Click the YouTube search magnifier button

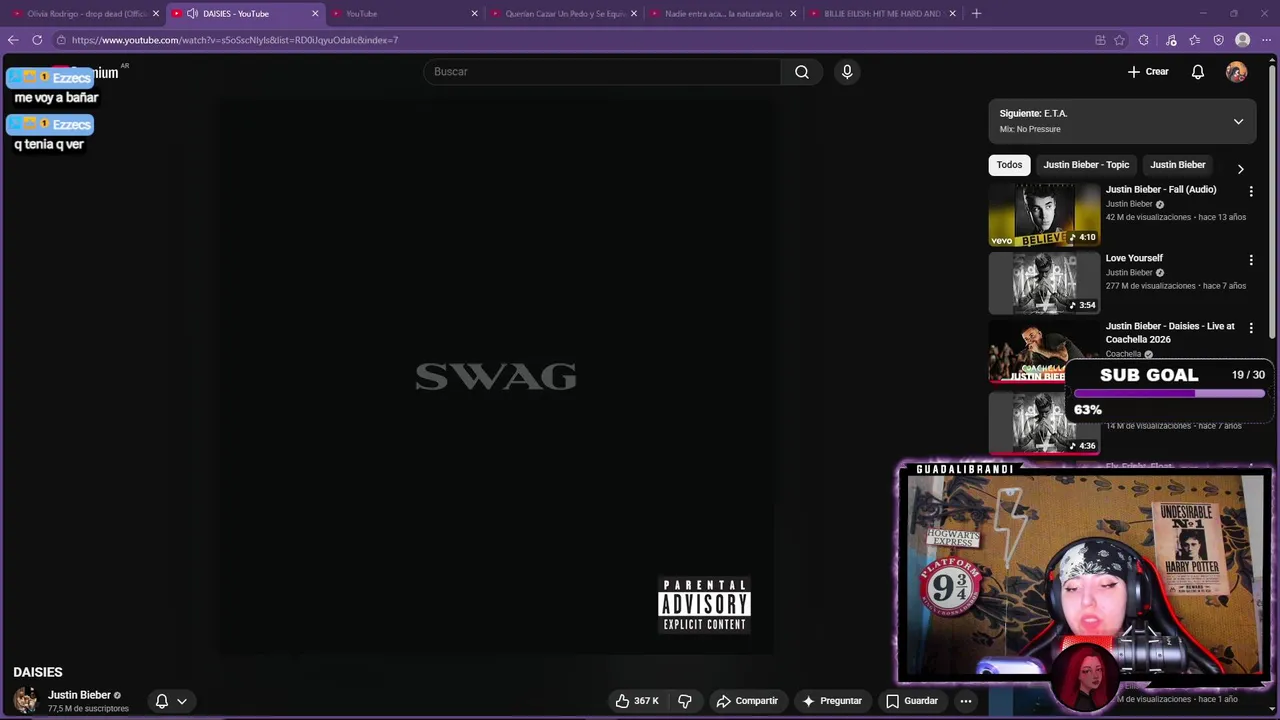(x=802, y=72)
